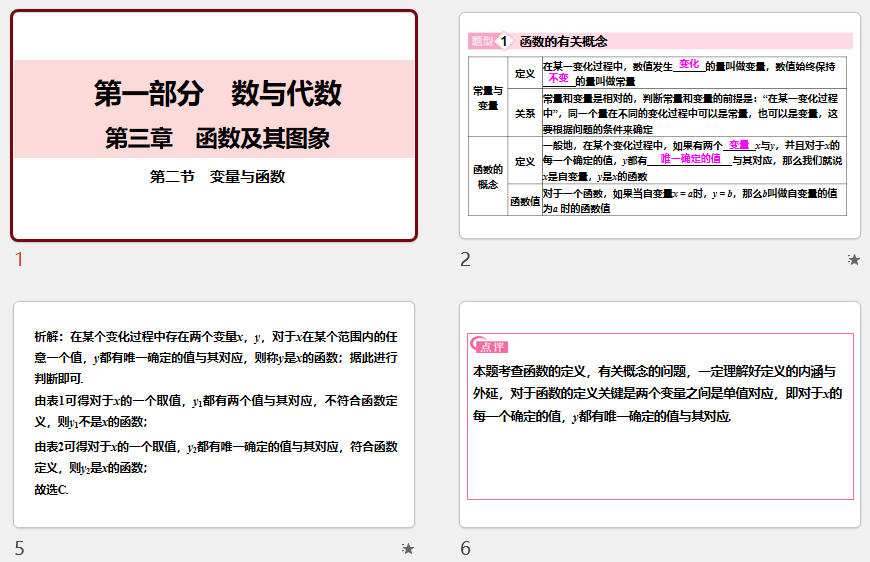
Task: Click the 第二节 变量与函数 subtitle
Action: (x=217, y=177)
